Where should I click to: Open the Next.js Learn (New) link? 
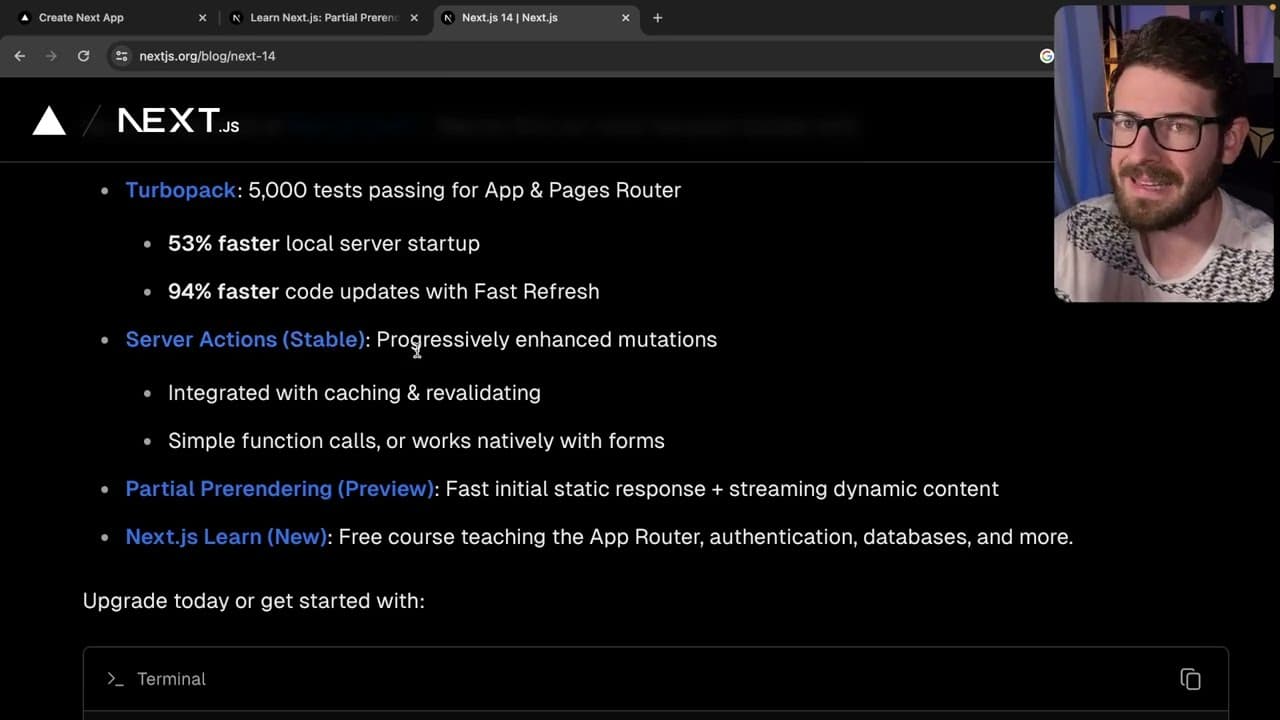pyautogui.click(x=226, y=536)
